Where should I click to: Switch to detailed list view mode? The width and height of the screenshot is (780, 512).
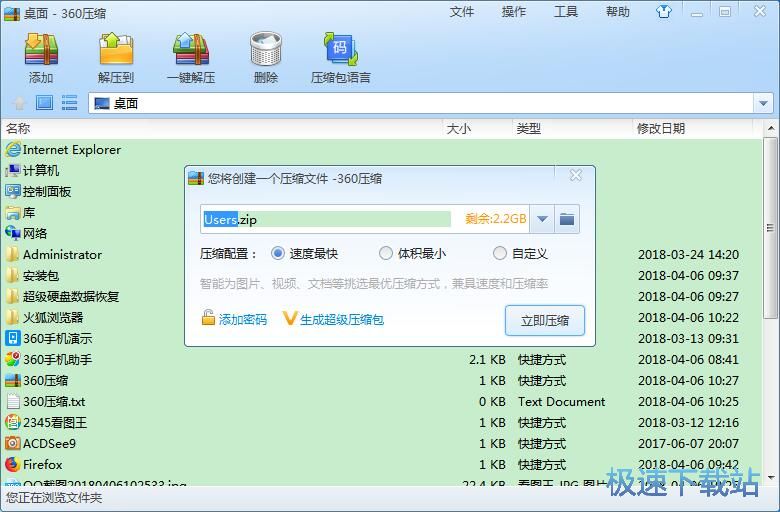click(69, 103)
